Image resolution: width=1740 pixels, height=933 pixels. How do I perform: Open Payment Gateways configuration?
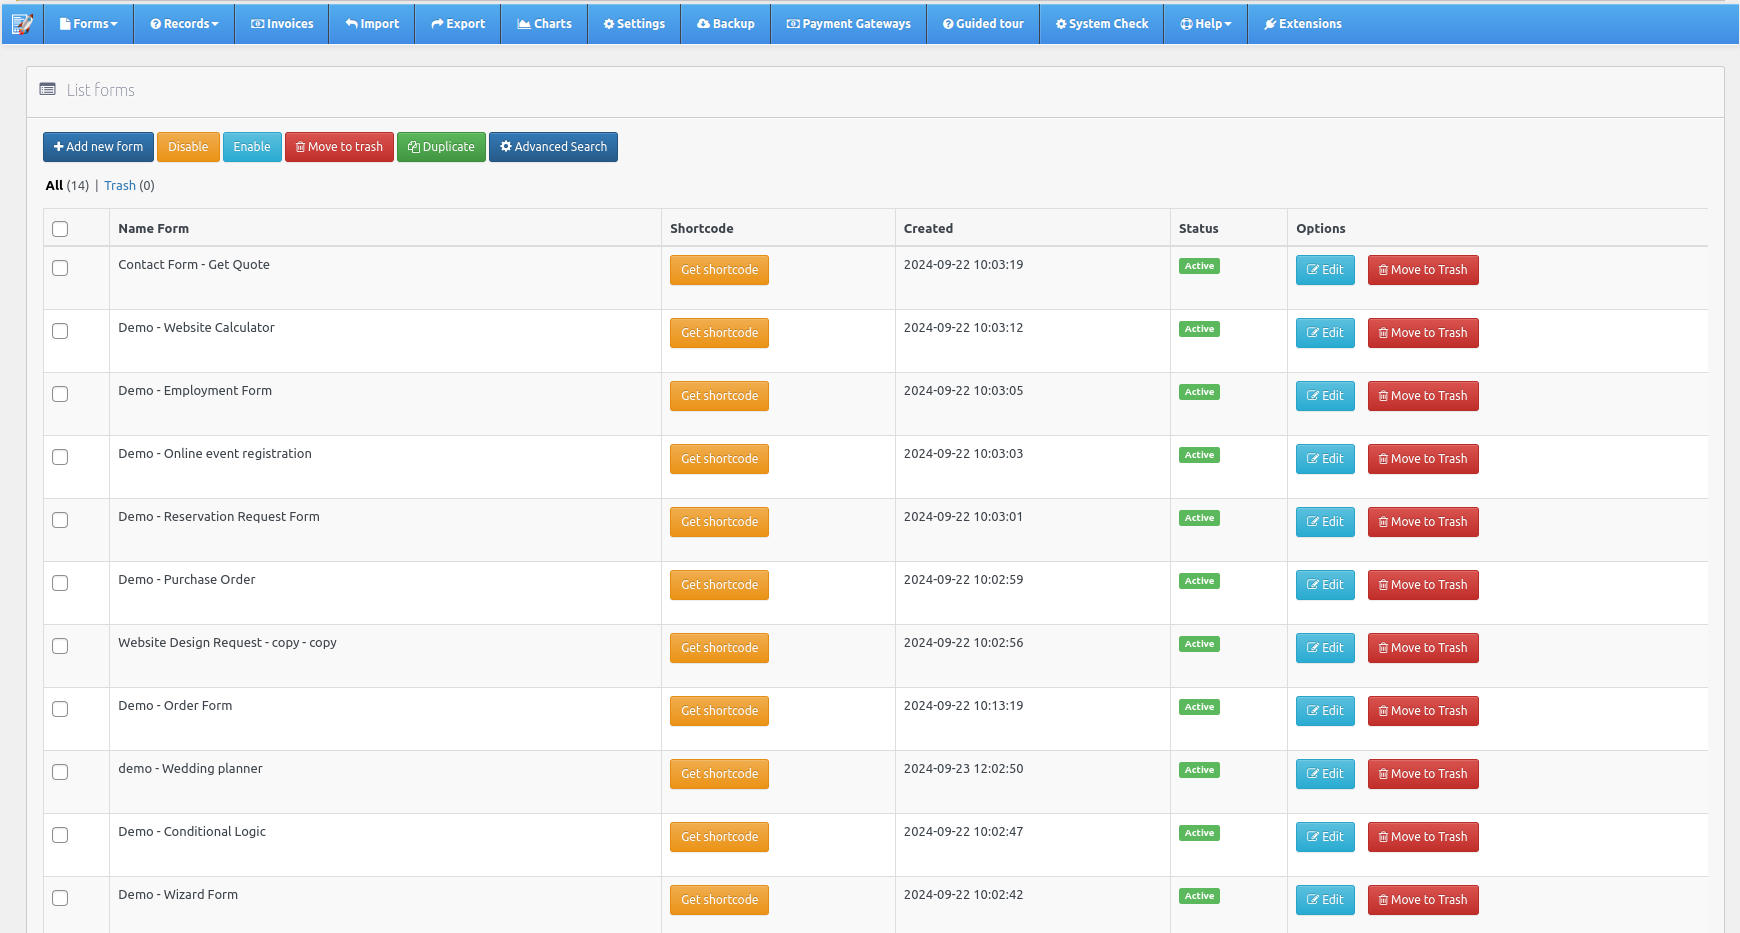[847, 23]
